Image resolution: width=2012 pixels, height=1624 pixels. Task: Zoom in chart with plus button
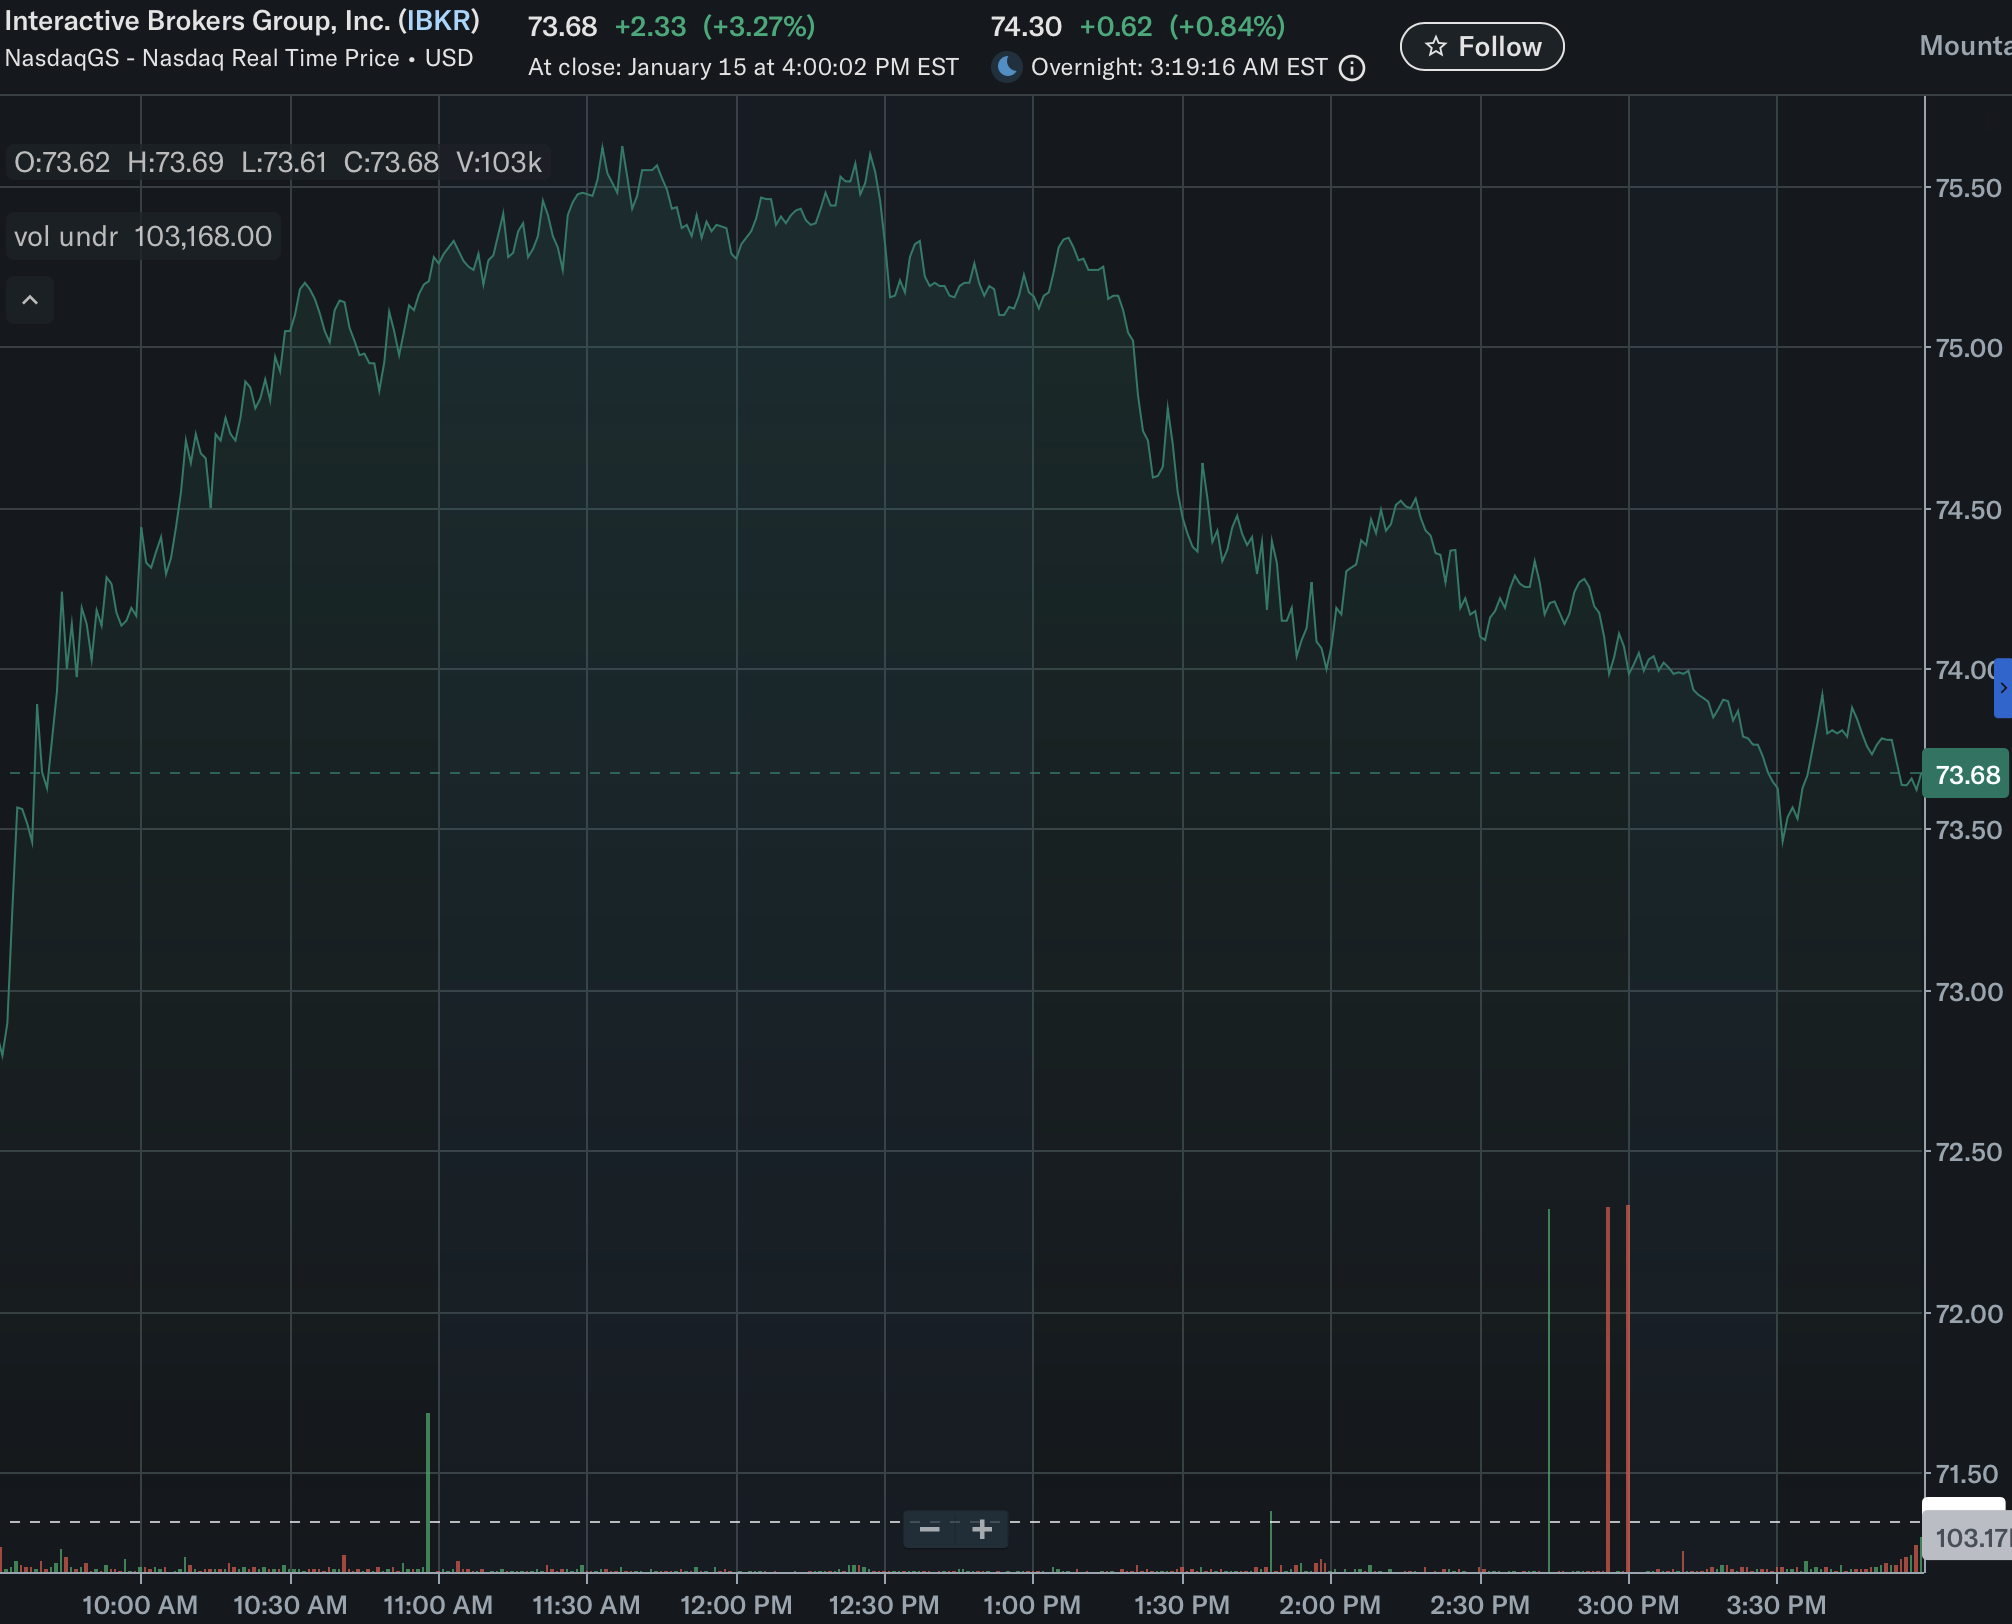tap(982, 1529)
